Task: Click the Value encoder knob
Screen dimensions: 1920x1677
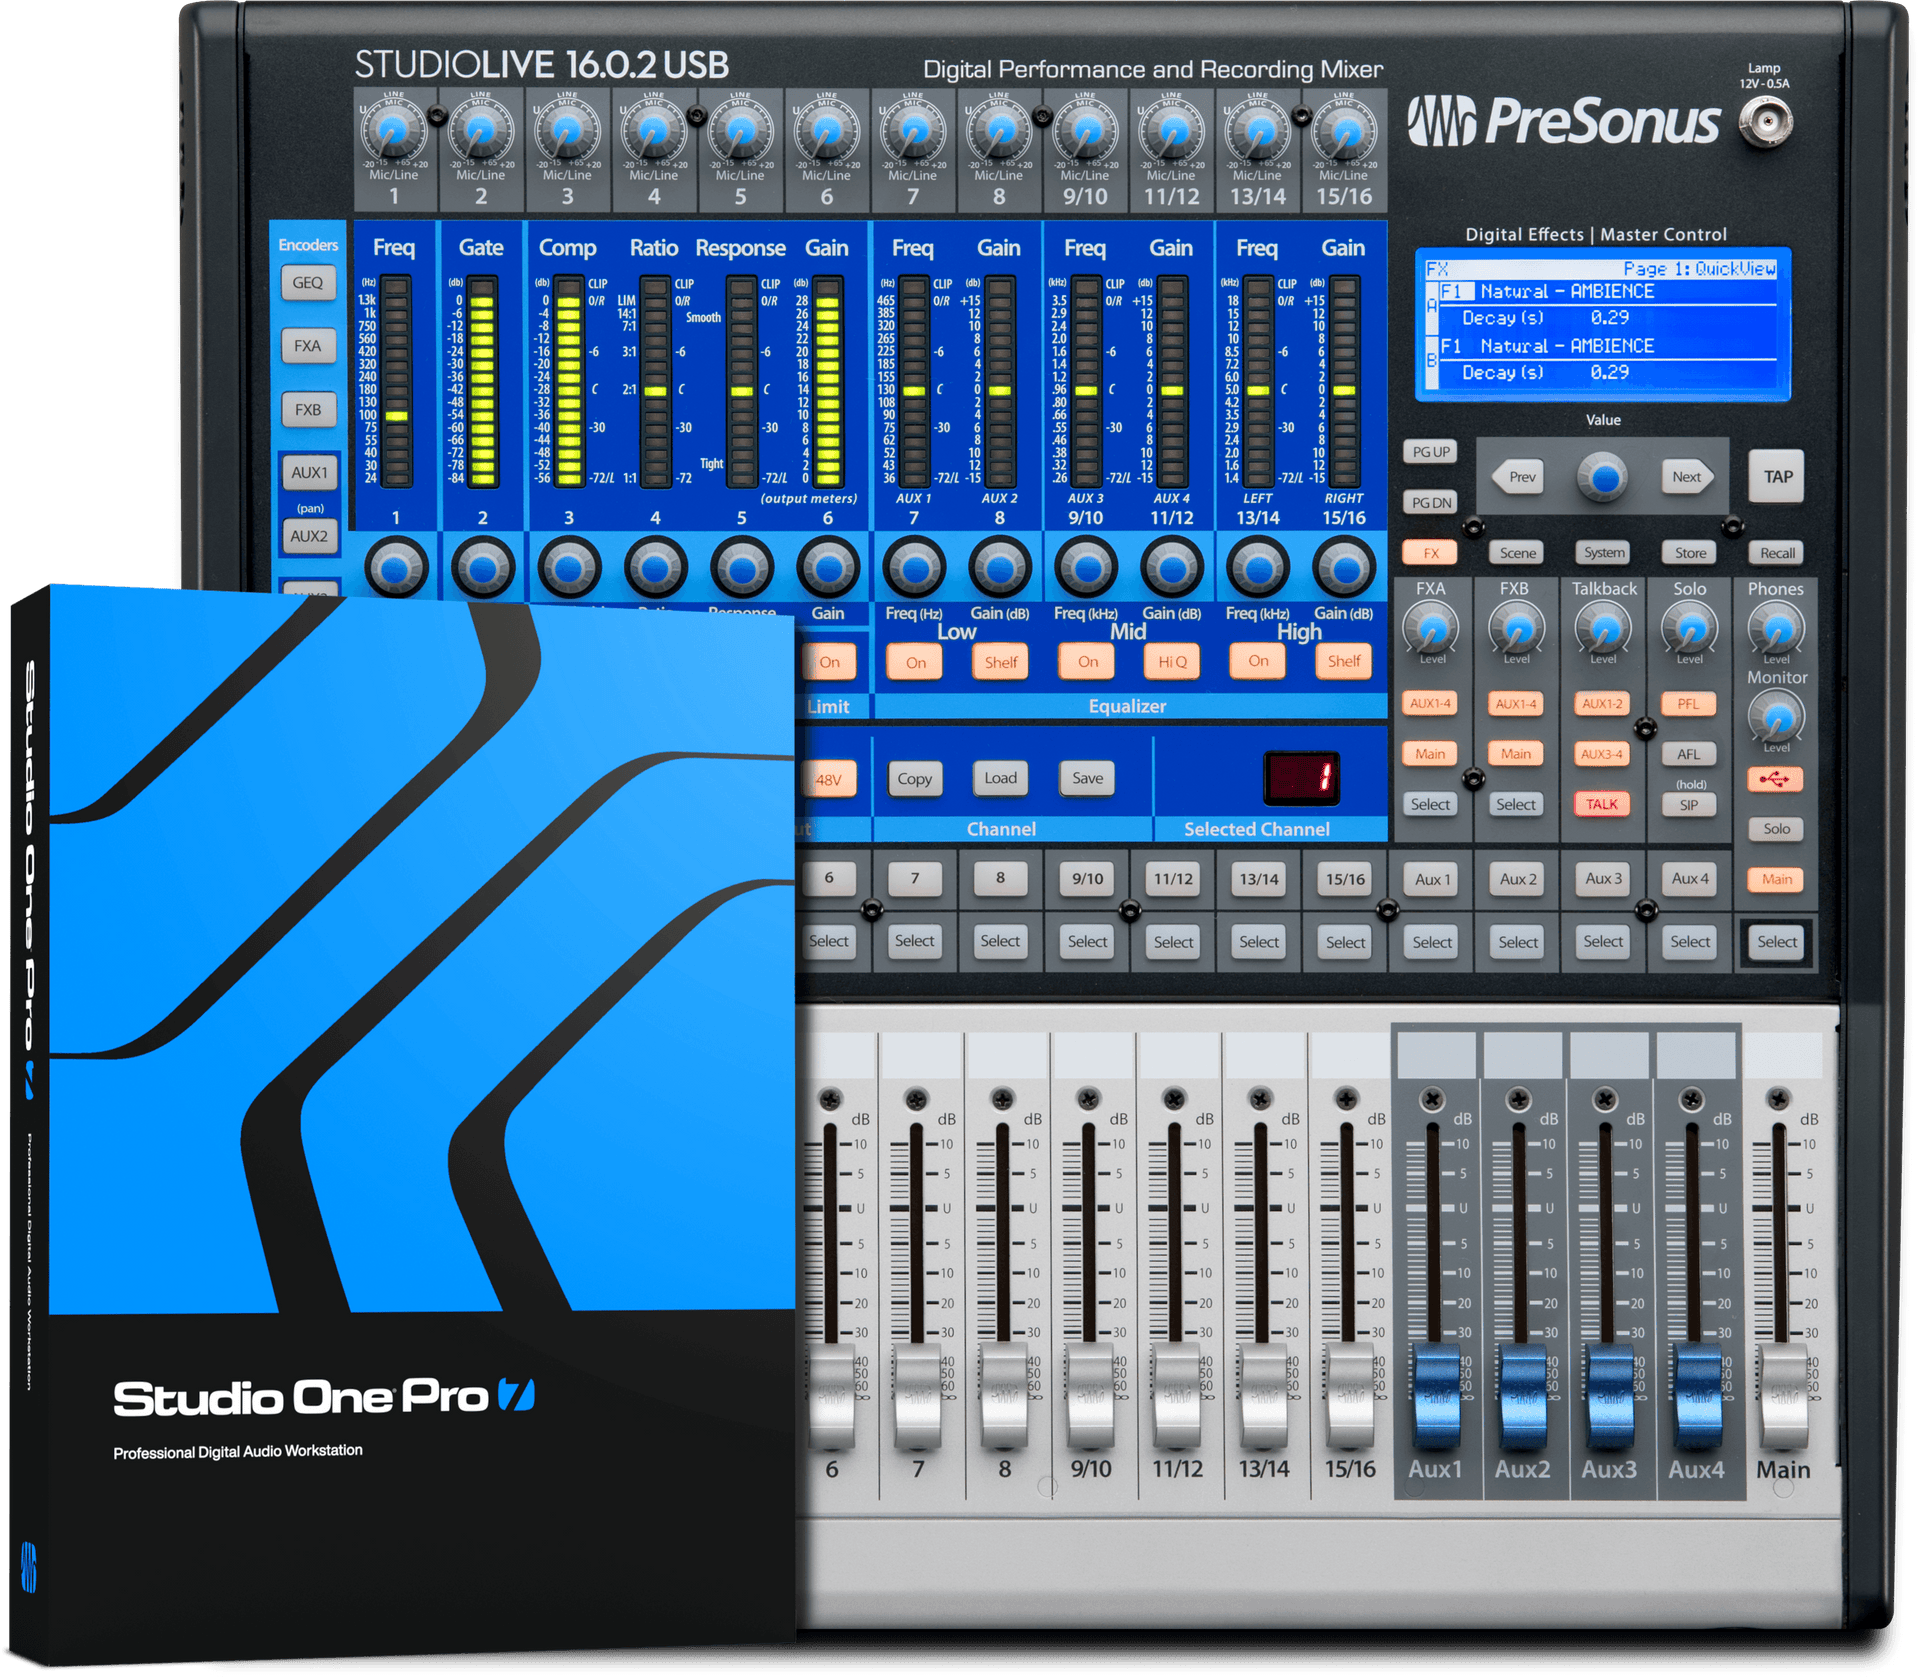Action: [1602, 477]
